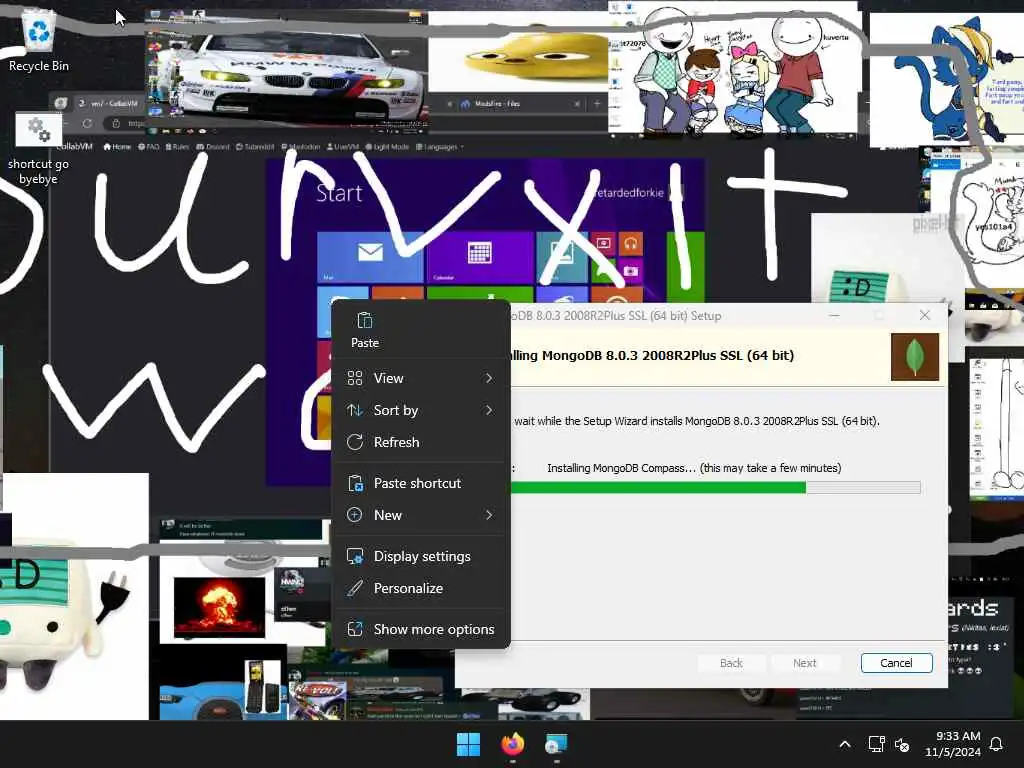Click the Back button in MongoDB Setup

click(731, 663)
